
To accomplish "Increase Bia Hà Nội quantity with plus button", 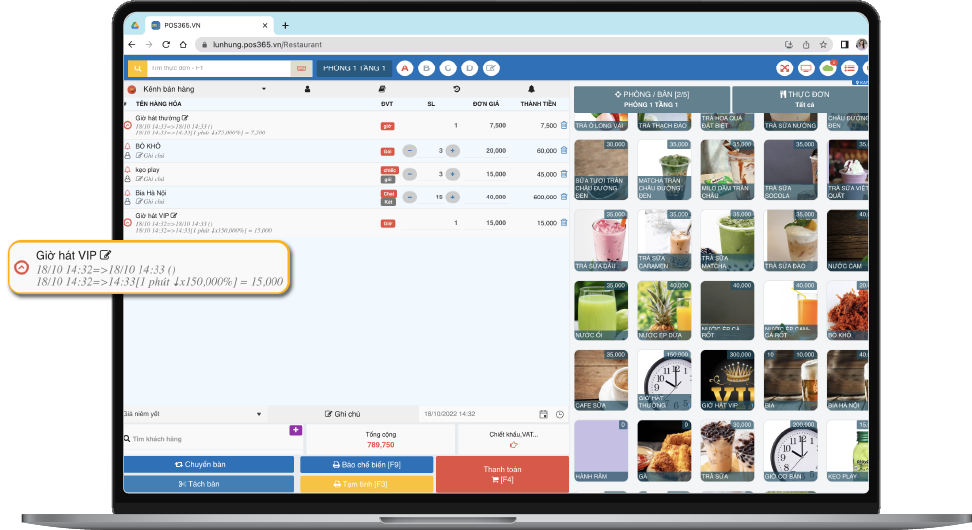I will [x=453, y=197].
